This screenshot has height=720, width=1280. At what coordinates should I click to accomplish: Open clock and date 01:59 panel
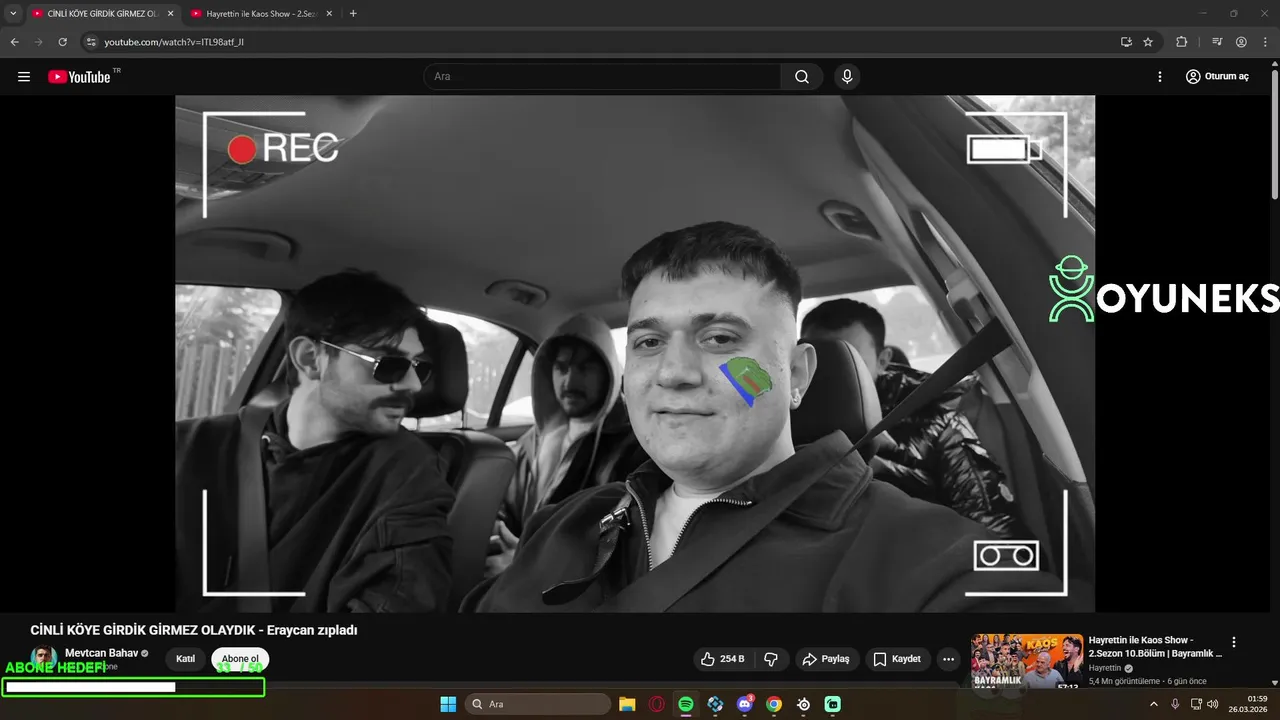[x=1249, y=704]
